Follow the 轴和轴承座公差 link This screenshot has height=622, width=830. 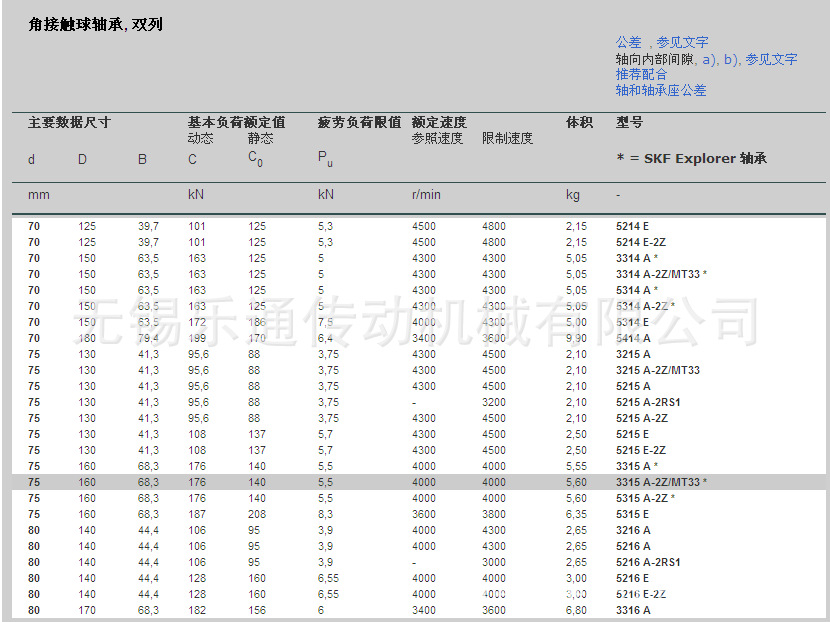(x=661, y=91)
